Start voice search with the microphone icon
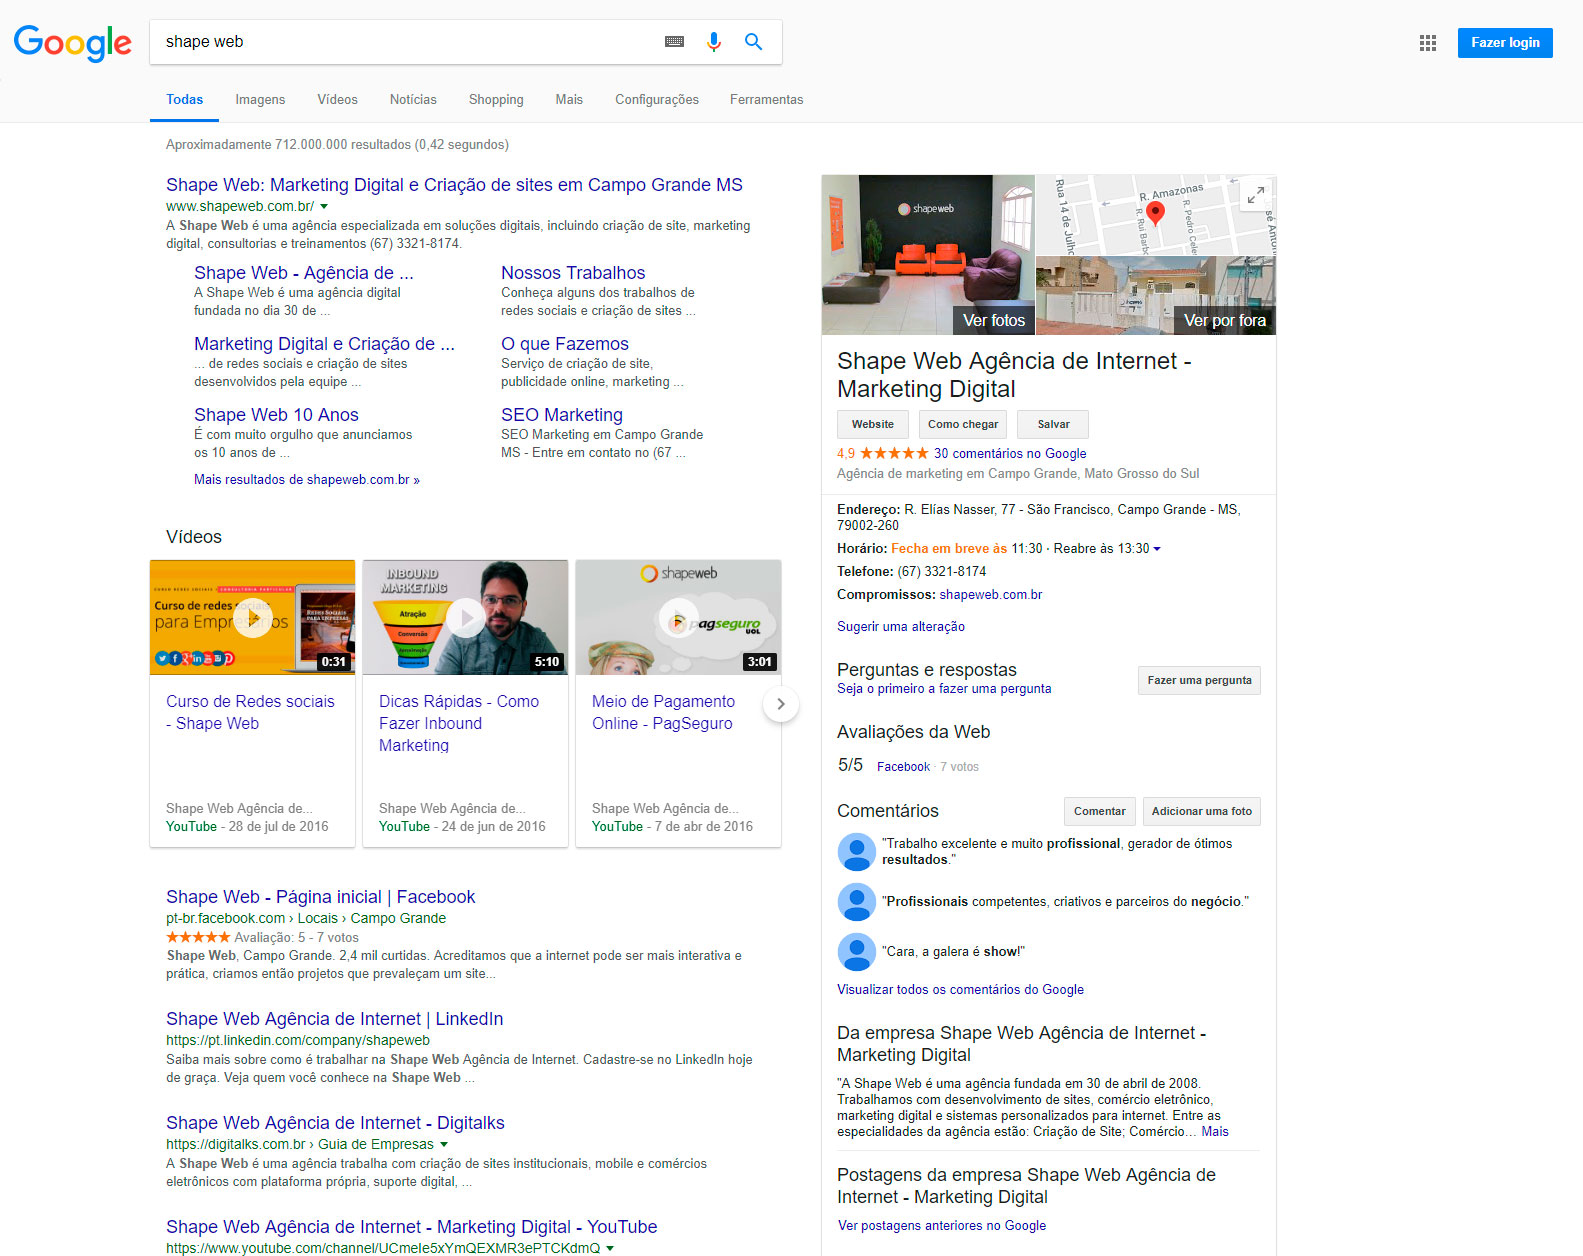 point(714,42)
